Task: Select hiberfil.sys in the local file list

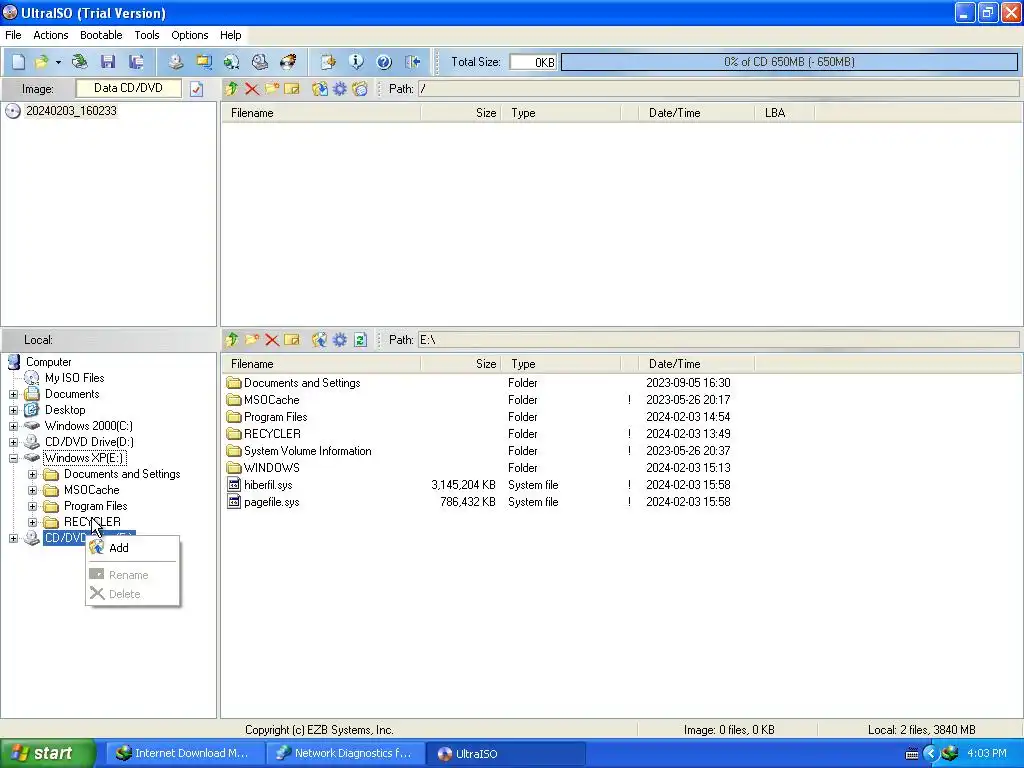Action: [x=268, y=485]
